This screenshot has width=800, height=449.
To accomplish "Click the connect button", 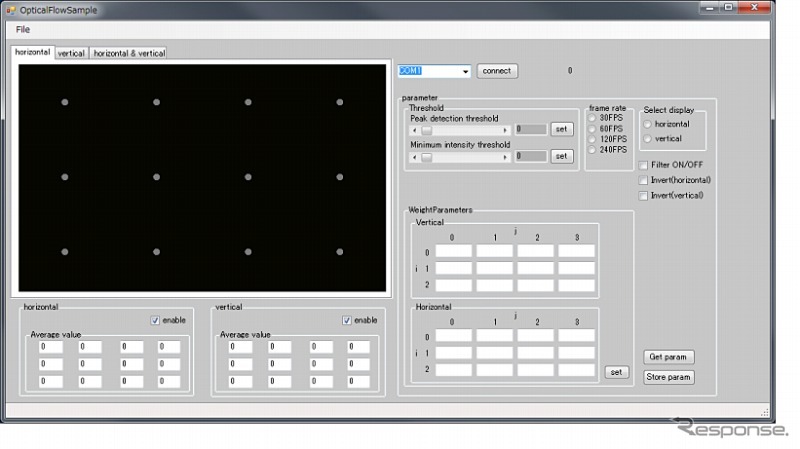I will (x=497, y=71).
